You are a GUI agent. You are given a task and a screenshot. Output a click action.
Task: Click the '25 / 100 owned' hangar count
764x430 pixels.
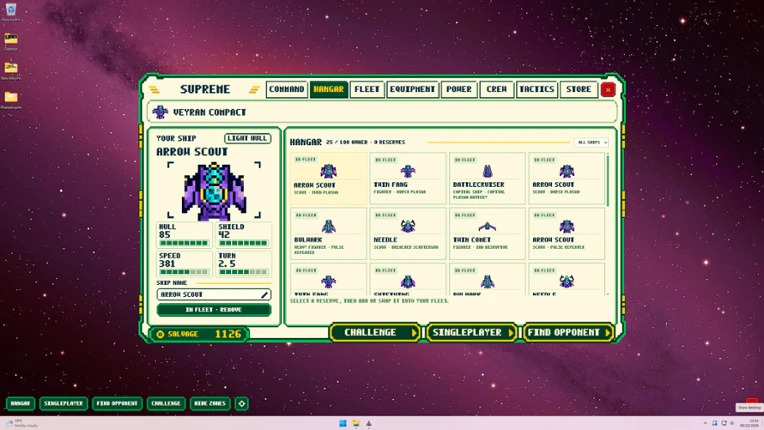coord(347,142)
